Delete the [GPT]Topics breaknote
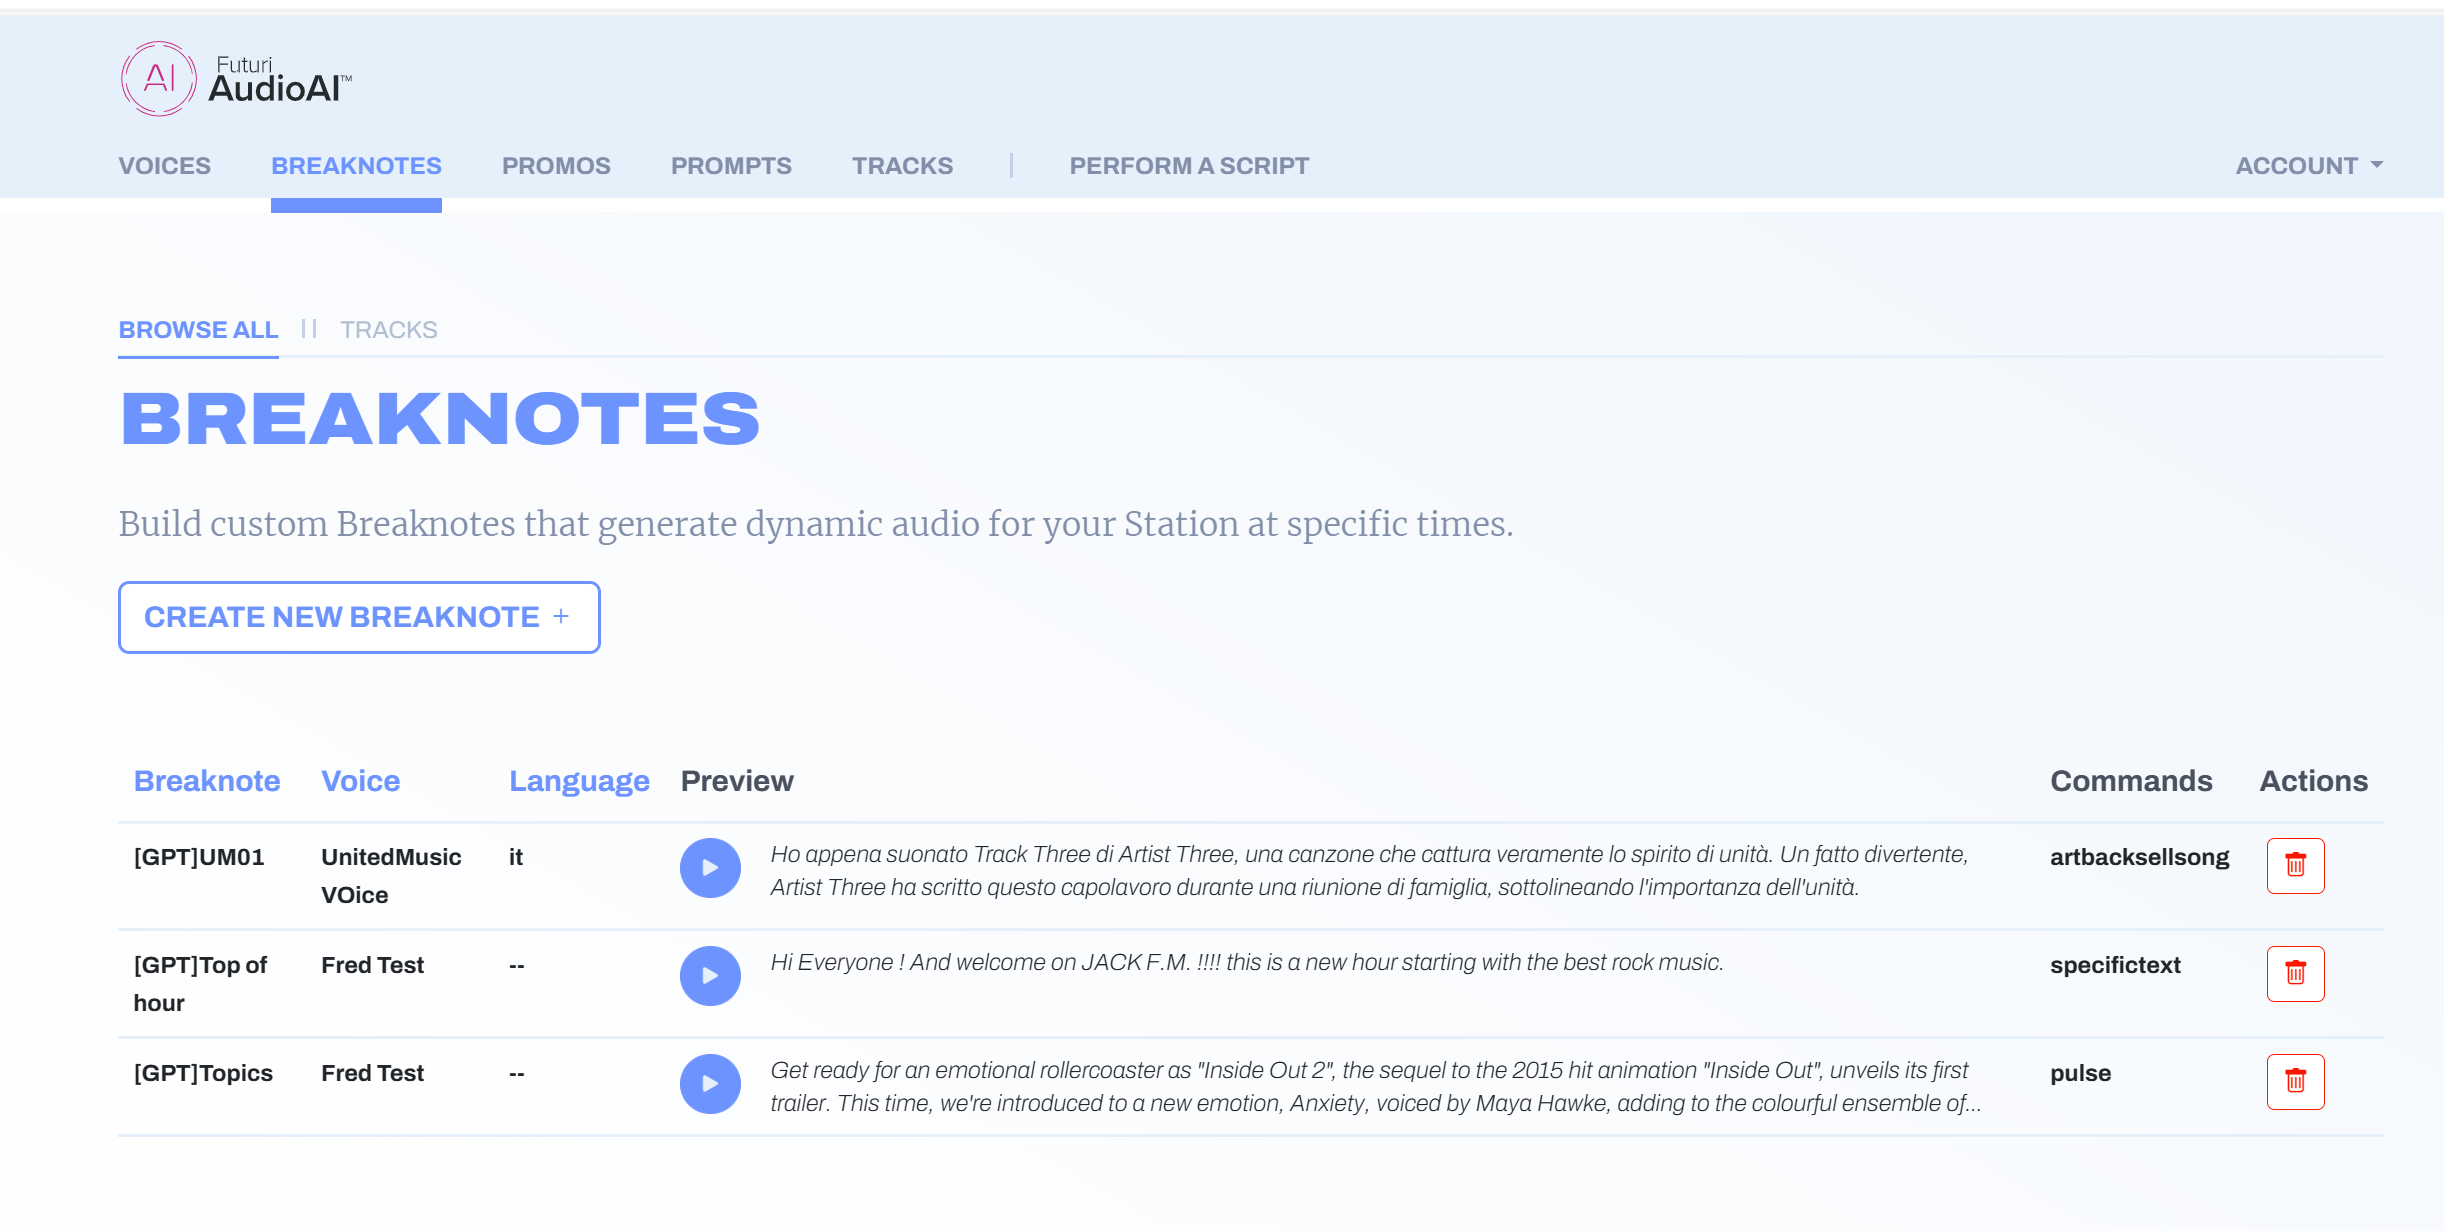The height and width of the screenshot is (1231, 2444). coord(2295,1082)
